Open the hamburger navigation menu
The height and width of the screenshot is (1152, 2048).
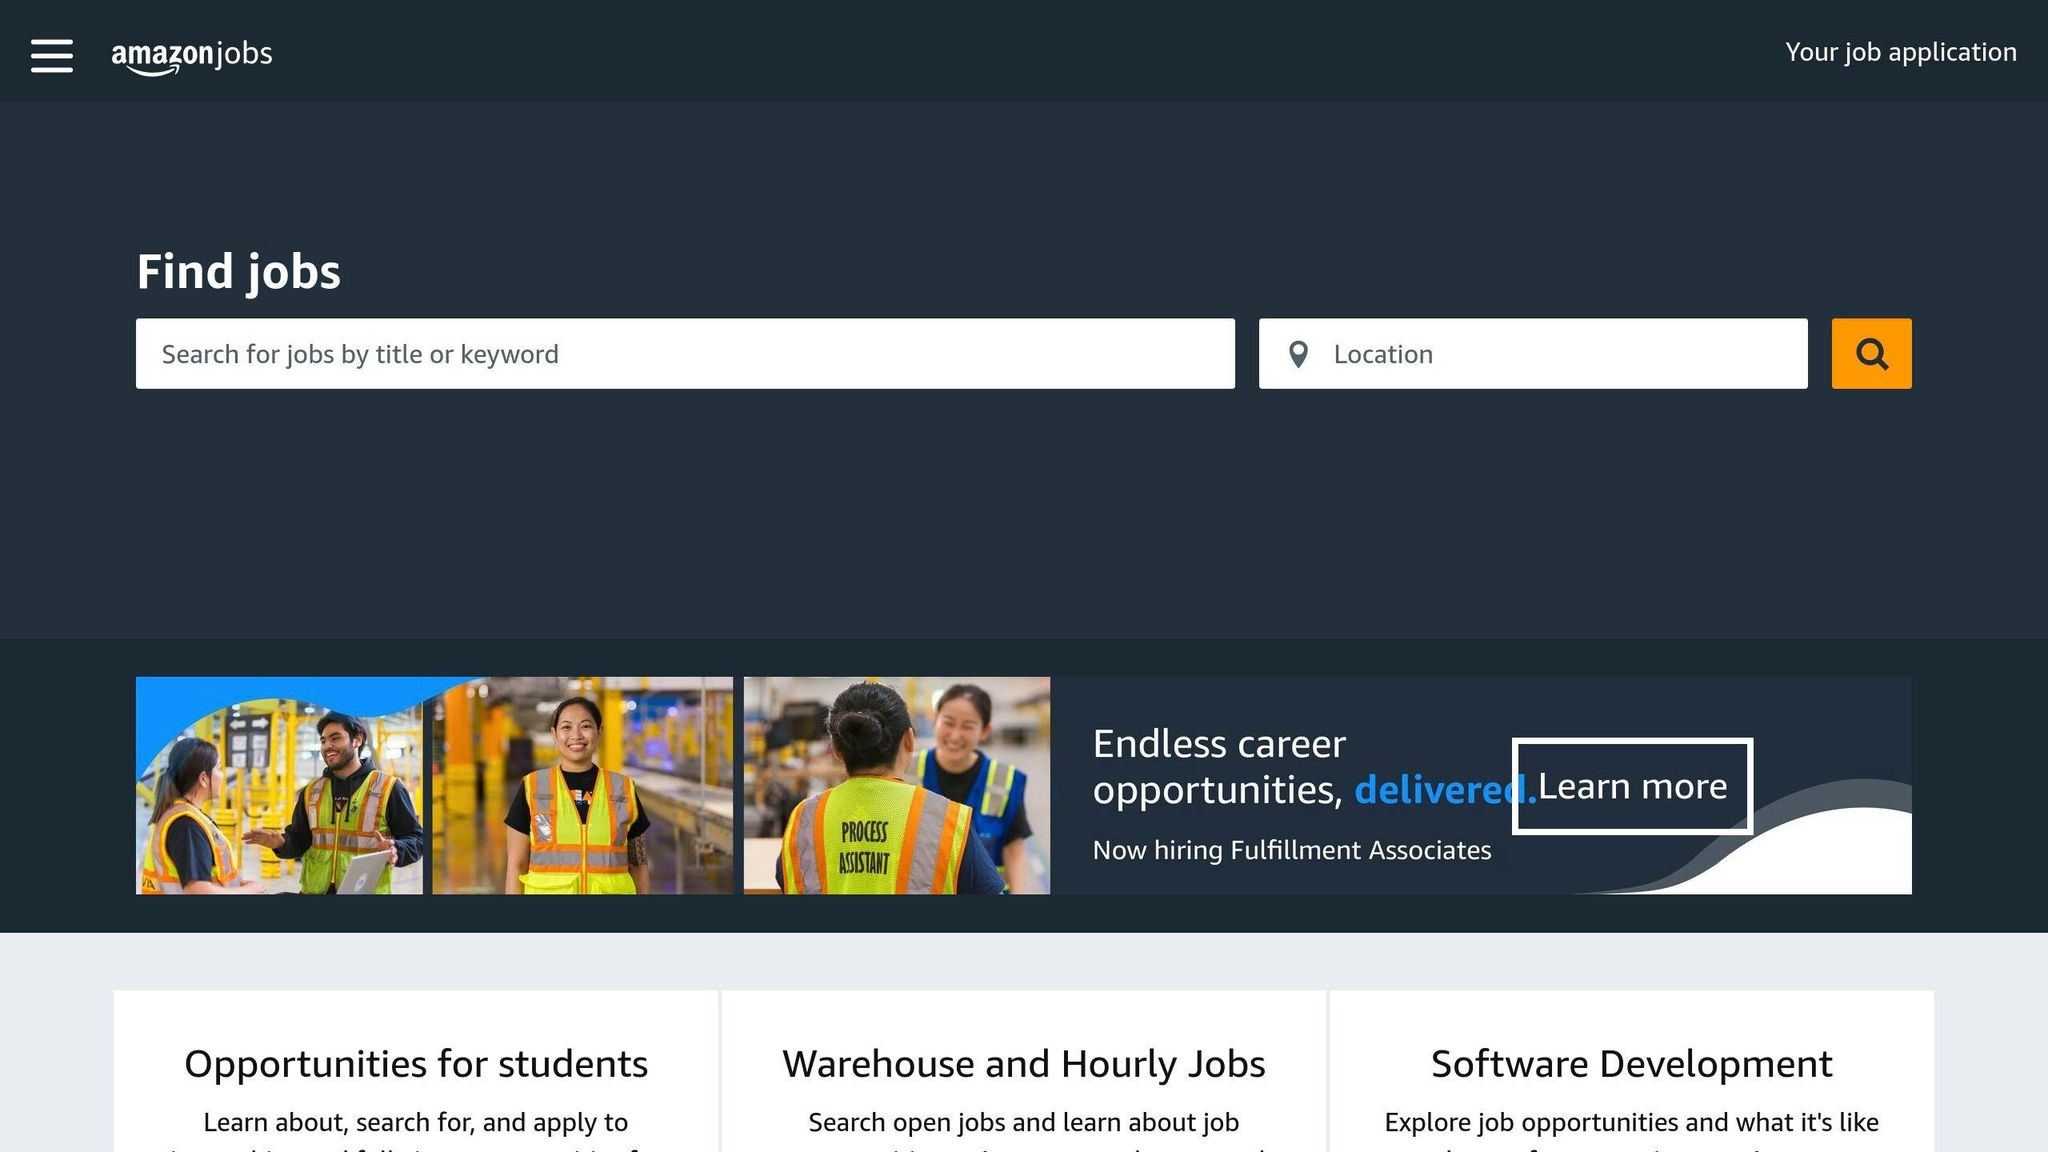pos(52,55)
